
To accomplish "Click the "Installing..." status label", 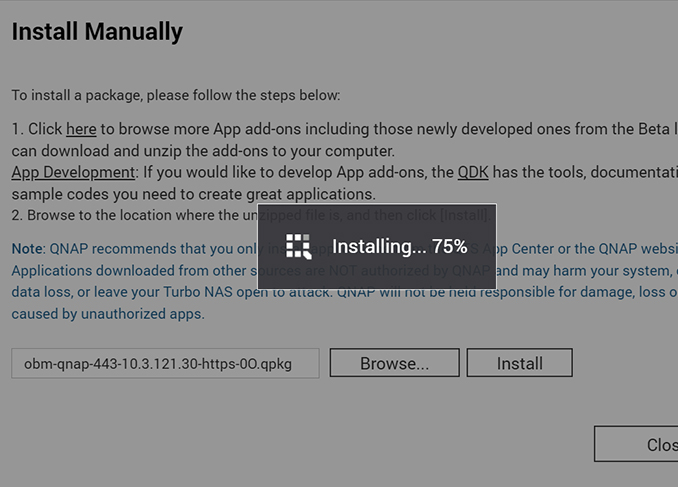I will [x=377, y=247].
